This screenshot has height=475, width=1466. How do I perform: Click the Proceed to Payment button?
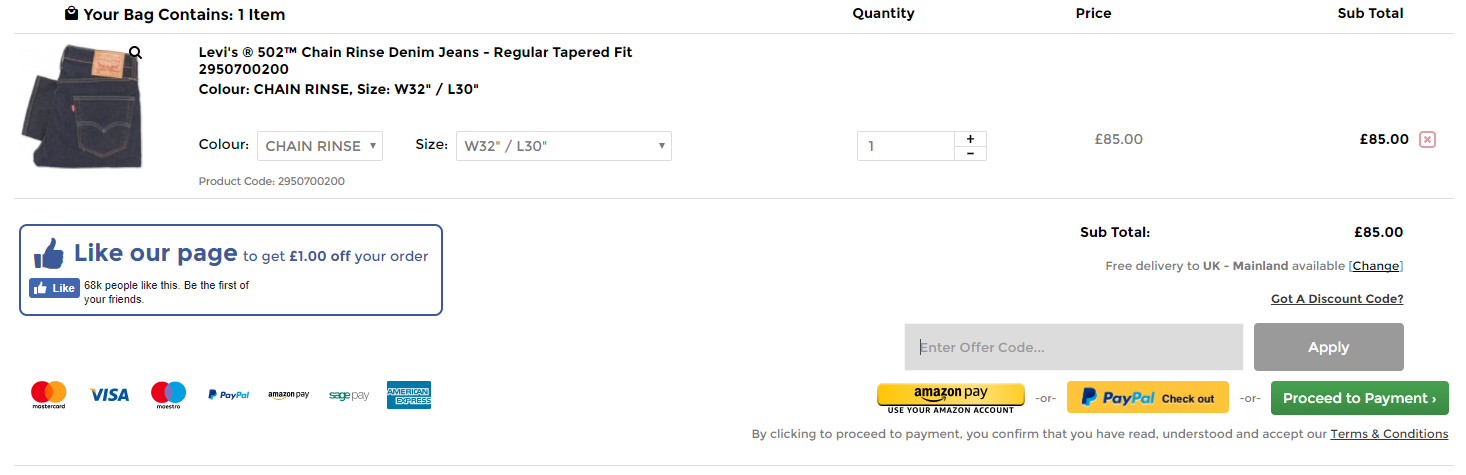(1359, 398)
